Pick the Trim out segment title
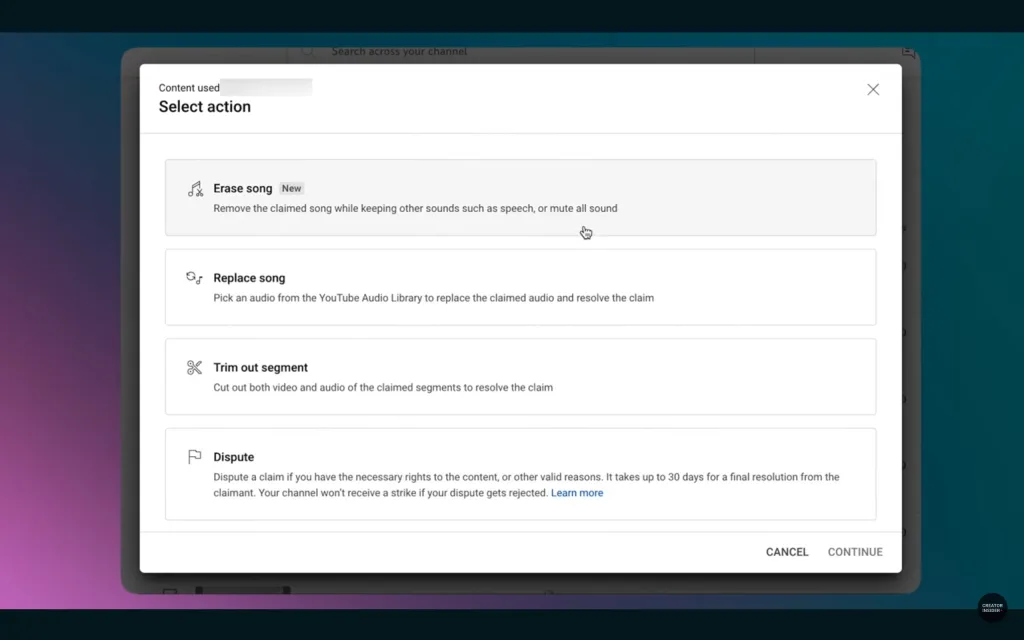 tap(261, 368)
